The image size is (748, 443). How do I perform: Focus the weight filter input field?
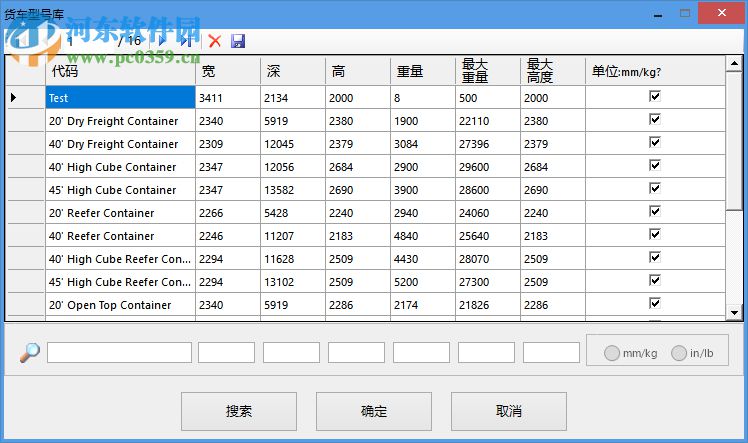coord(421,352)
